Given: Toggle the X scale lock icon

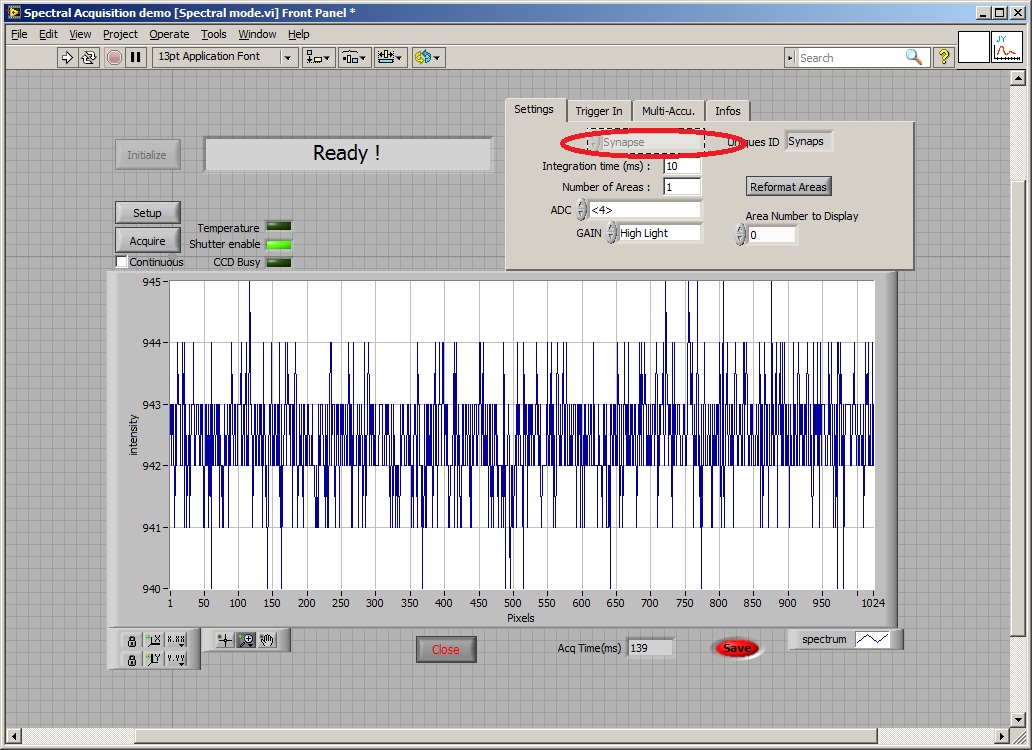Looking at the screenshot, I should 131,640.
